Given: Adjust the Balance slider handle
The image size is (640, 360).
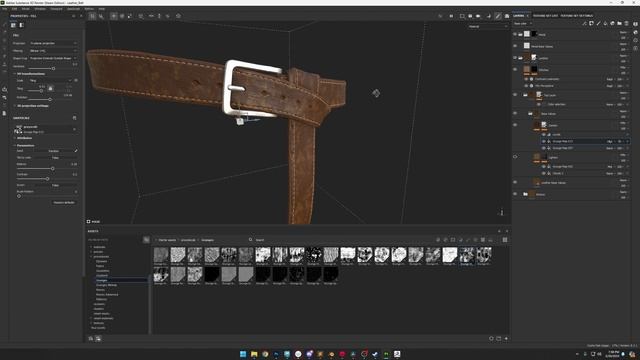Looking at the screenshot, I should click(52, 169).
